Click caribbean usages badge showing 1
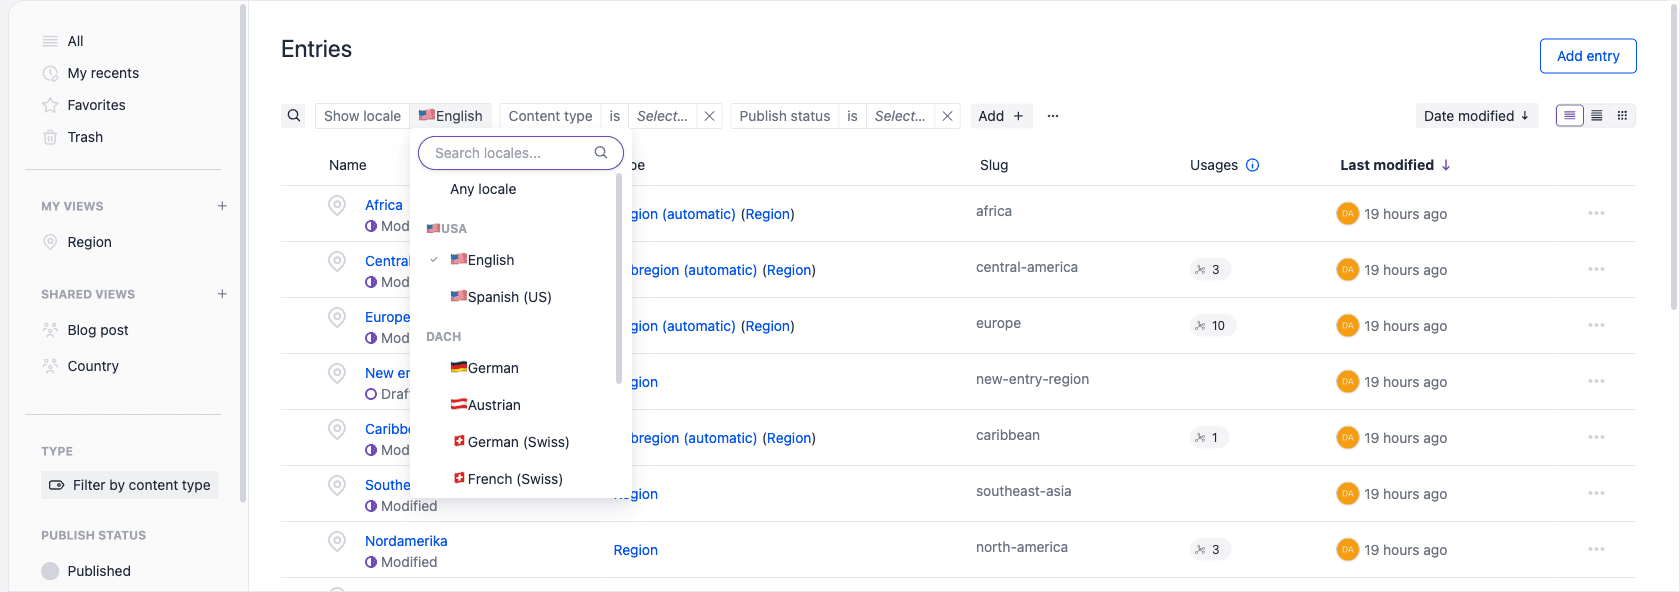Viewport: 1680px width, 592px height. tap(1210, 438)
